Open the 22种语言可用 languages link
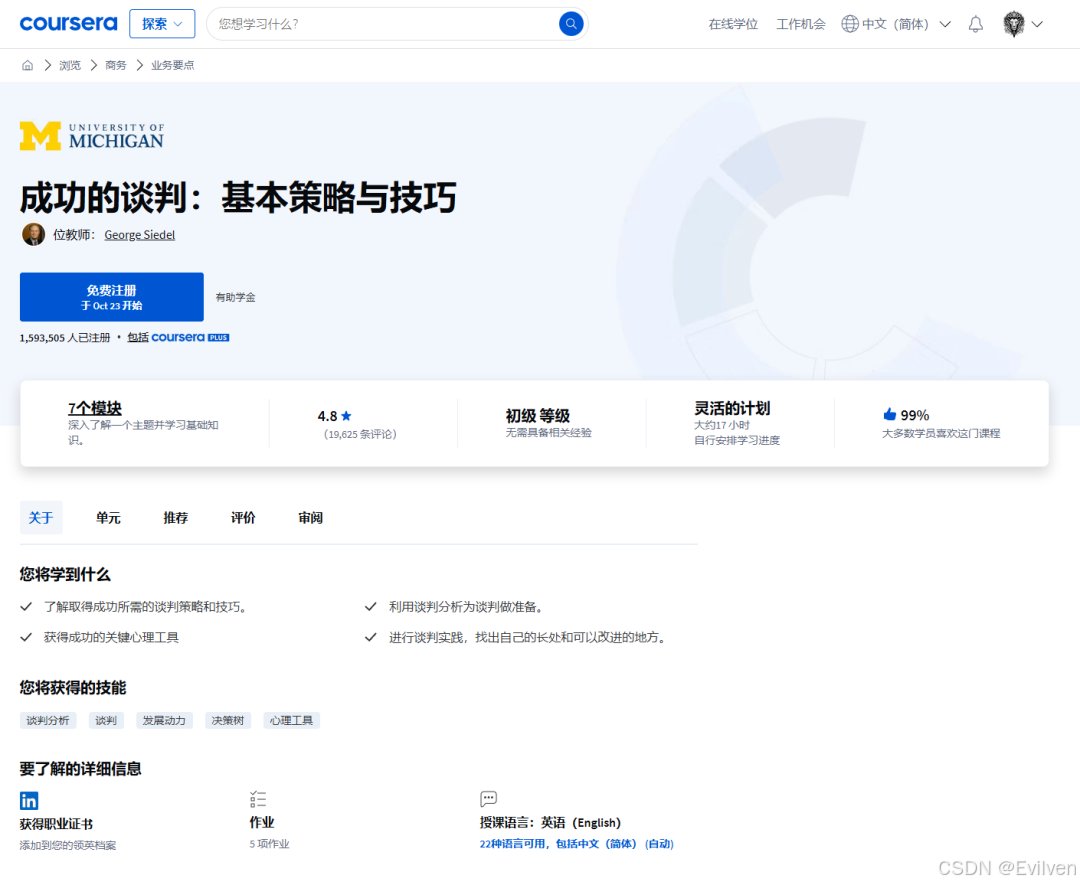This screenshot has height=885, width=1080. point(577,844)
